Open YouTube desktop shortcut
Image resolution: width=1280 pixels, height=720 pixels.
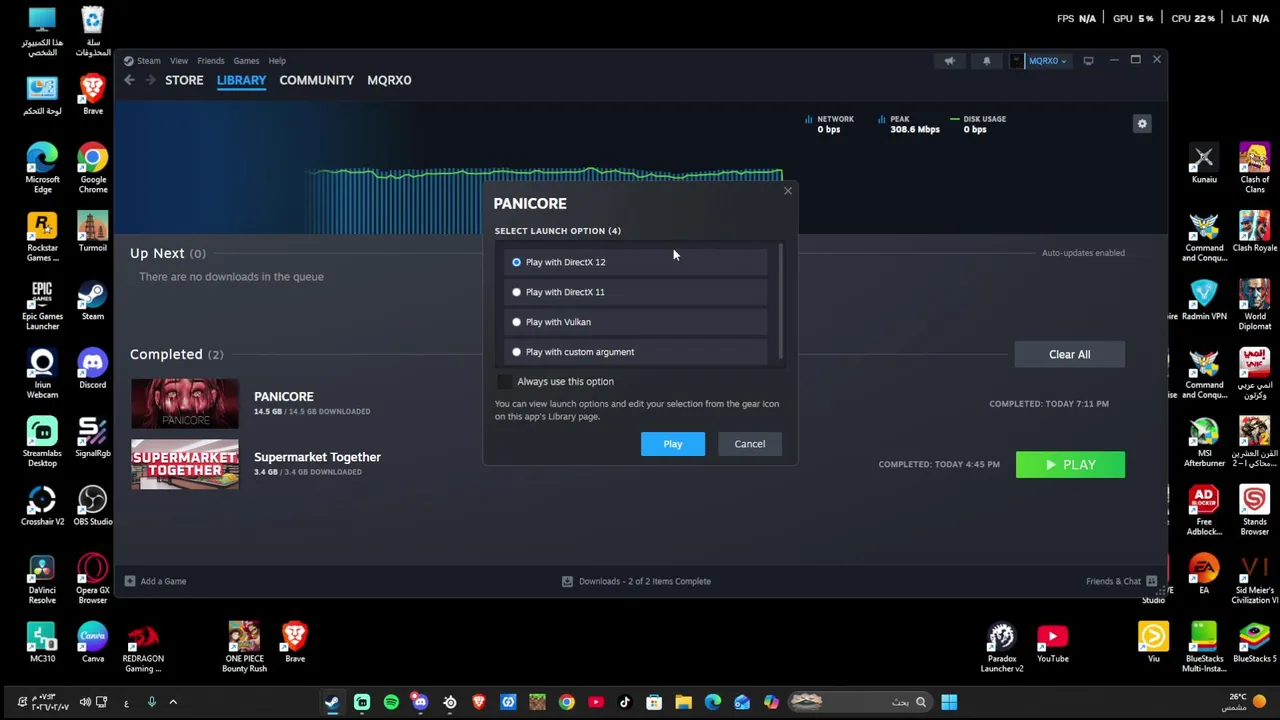coord(1052,644)
